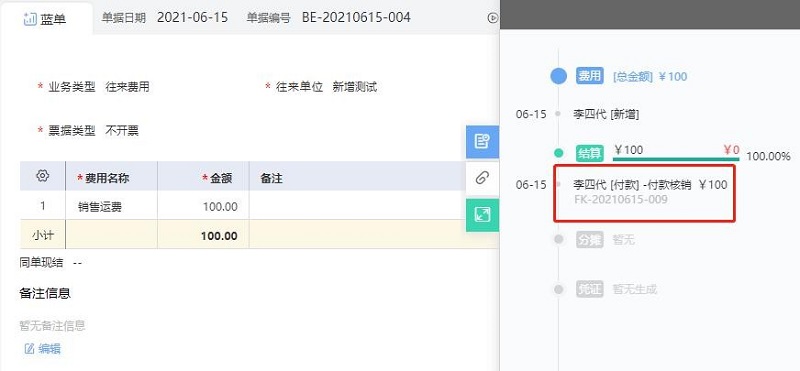Click the grey 分摊 tag
This screenshot has height=371, width=800.
click(589, 239)
